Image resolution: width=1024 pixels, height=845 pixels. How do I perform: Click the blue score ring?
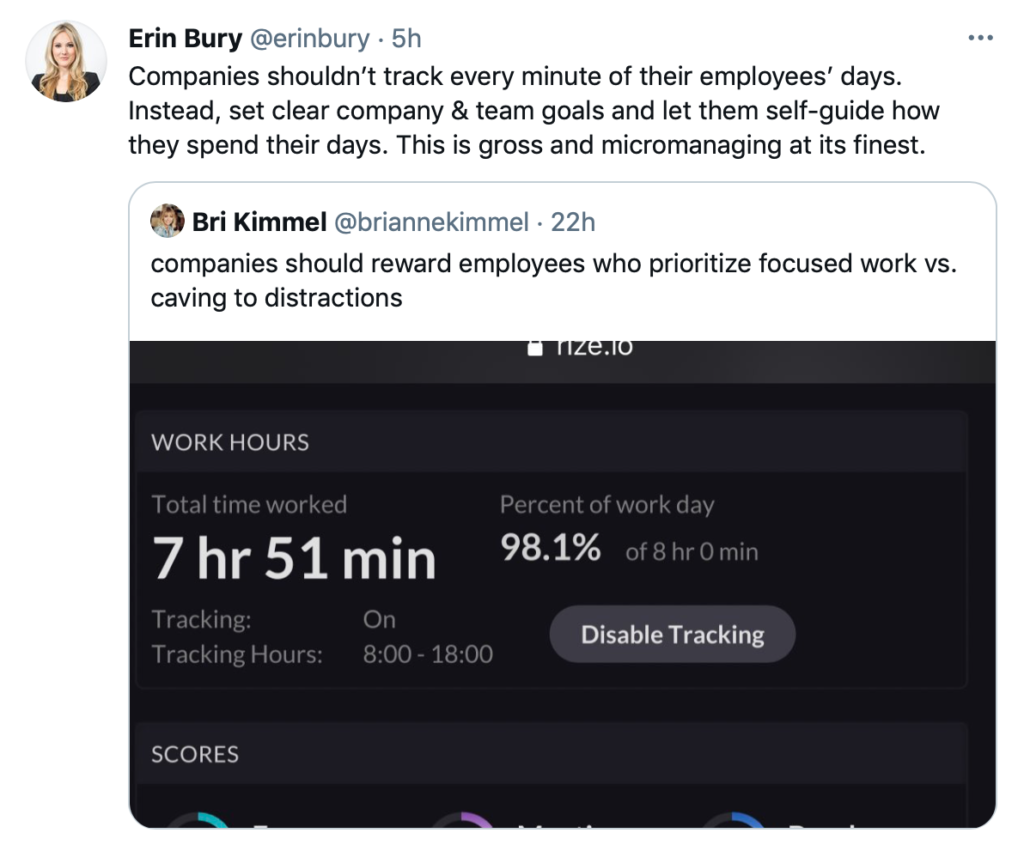pos(733,822)
